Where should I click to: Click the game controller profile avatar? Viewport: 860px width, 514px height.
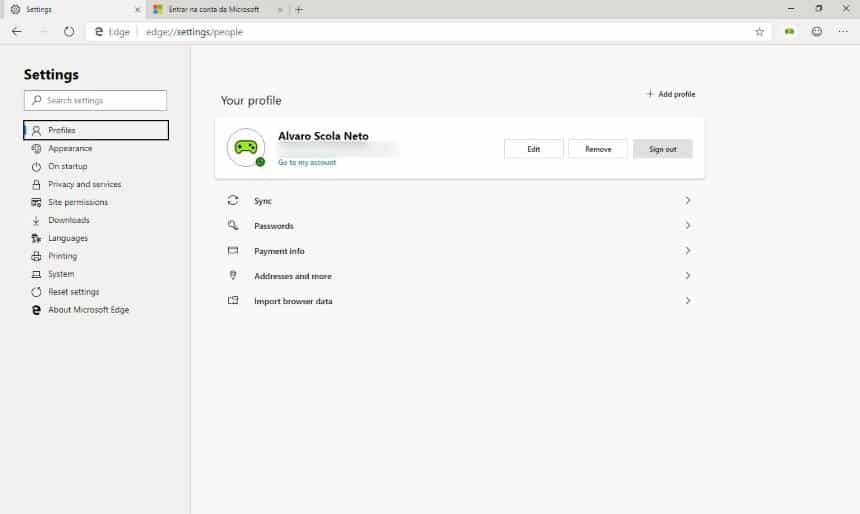[x=246, y=147]
